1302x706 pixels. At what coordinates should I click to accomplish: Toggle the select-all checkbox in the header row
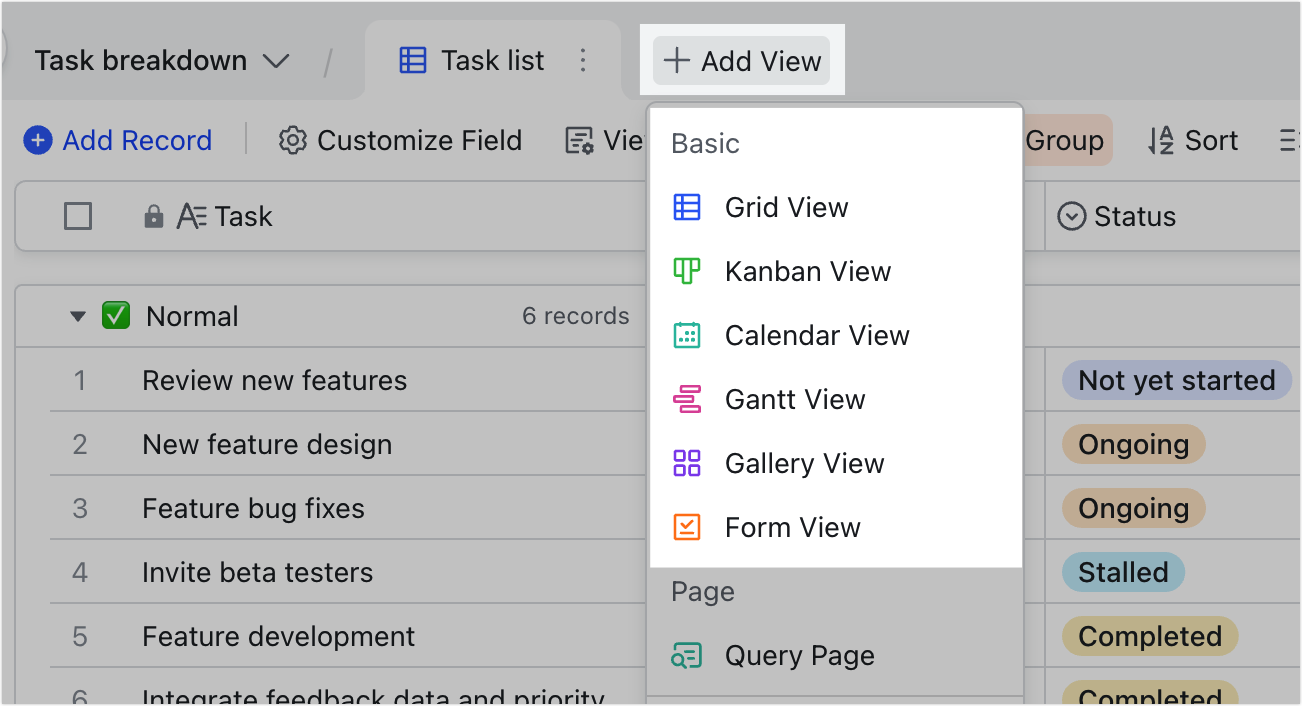click(x=77, y=216)
